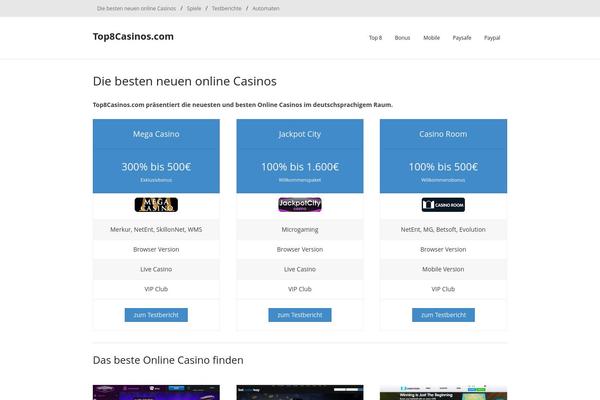Viewport: 600px width, 400px height.
Task: Click 'zum Testbericht' under Mega Casino
Action: [156, 315]
